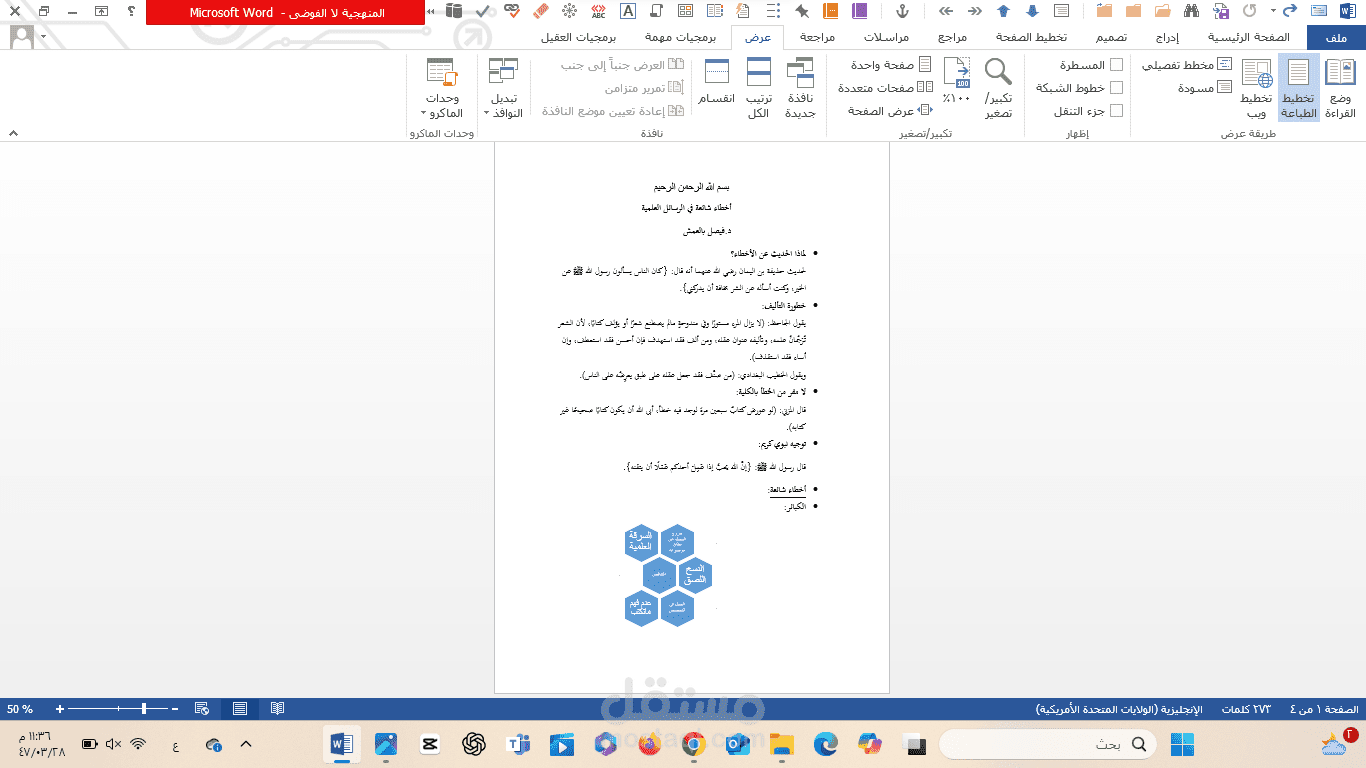The width and height of the screenshot is (1366, 768).
Task: Show hidden system tray icons chevron
Action: point(246,744)
